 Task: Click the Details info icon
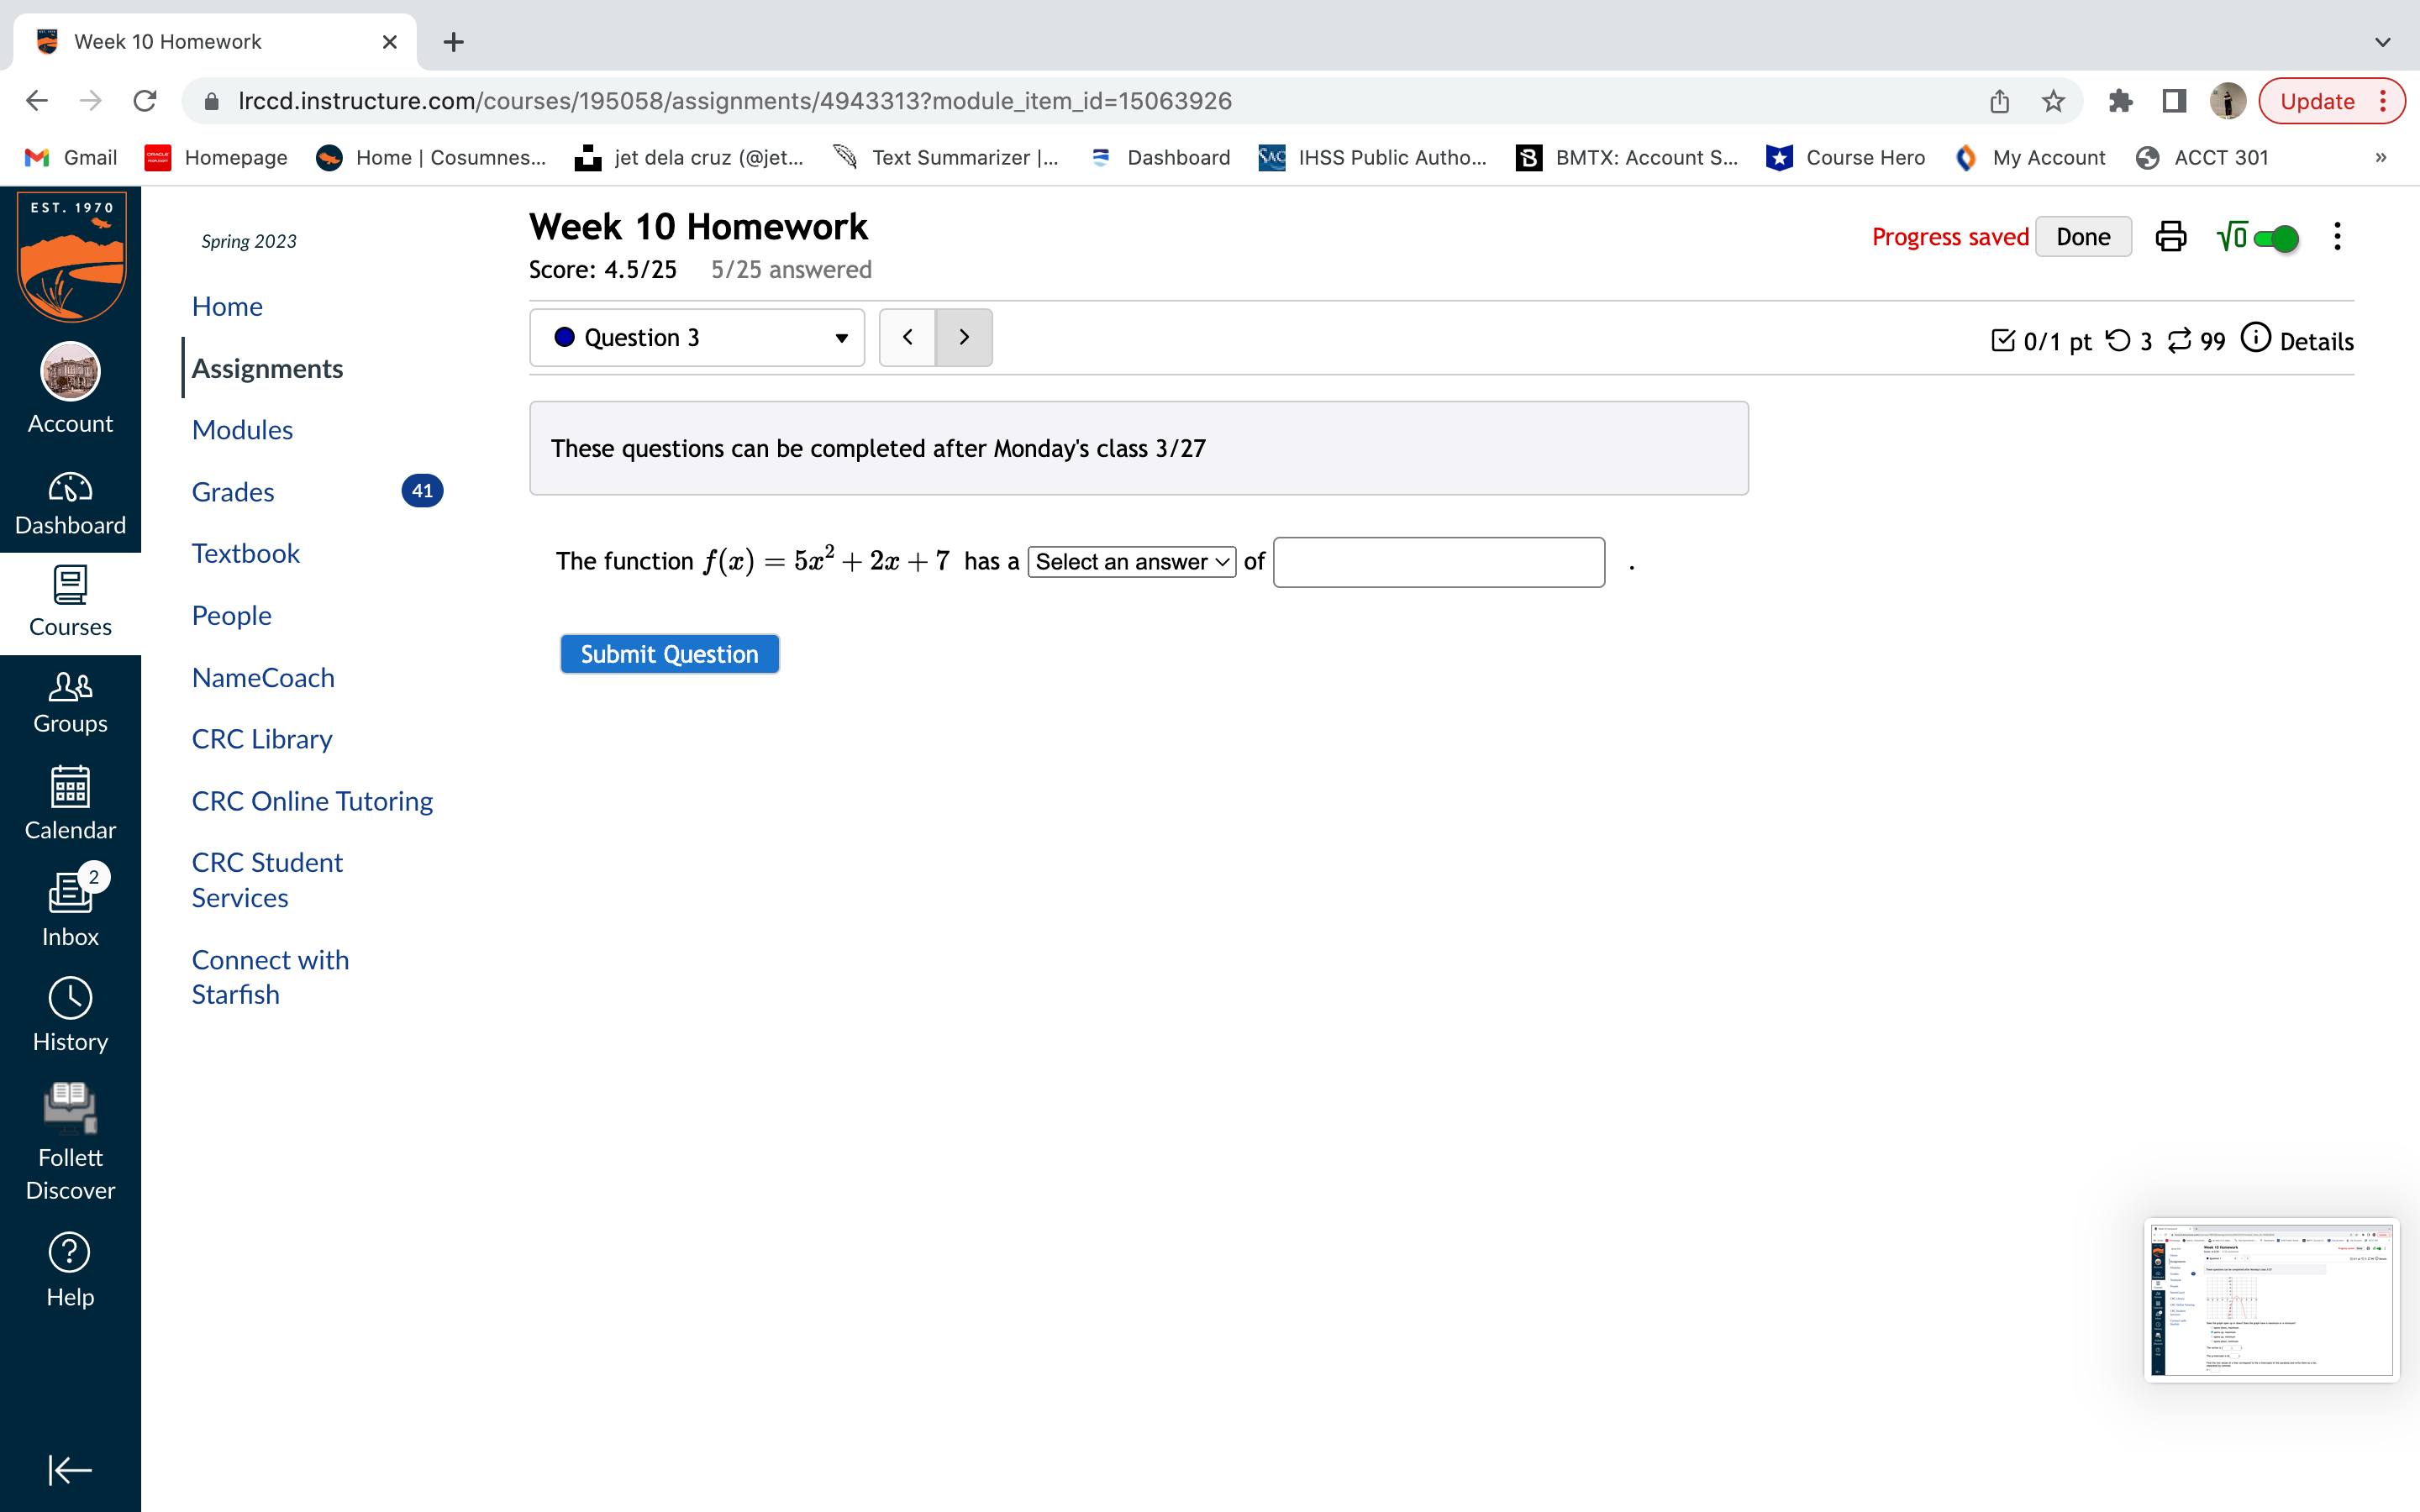pyautogui.click(x=2256, y=338)
